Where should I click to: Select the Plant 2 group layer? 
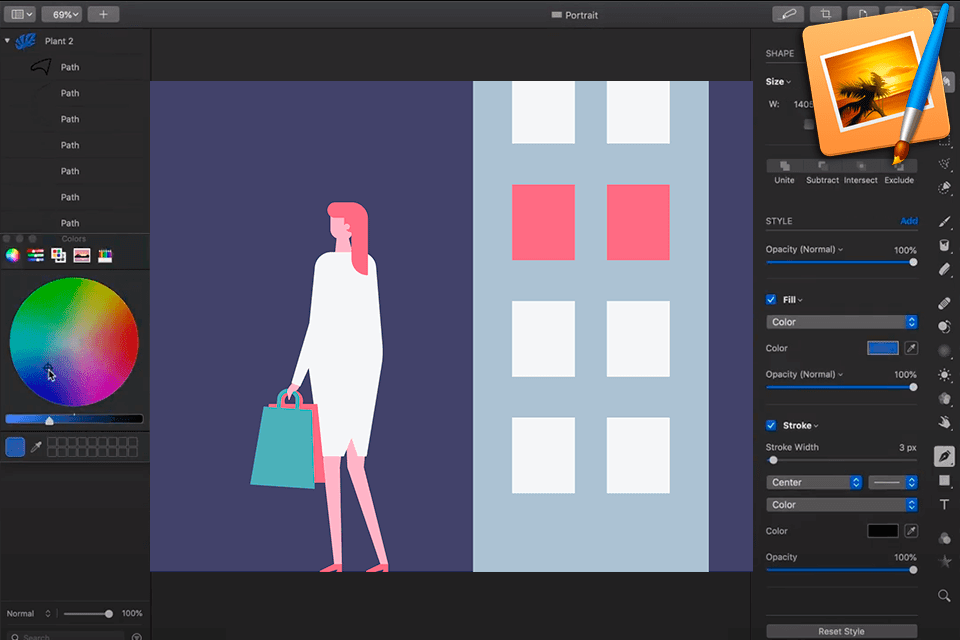pos(75,41)
